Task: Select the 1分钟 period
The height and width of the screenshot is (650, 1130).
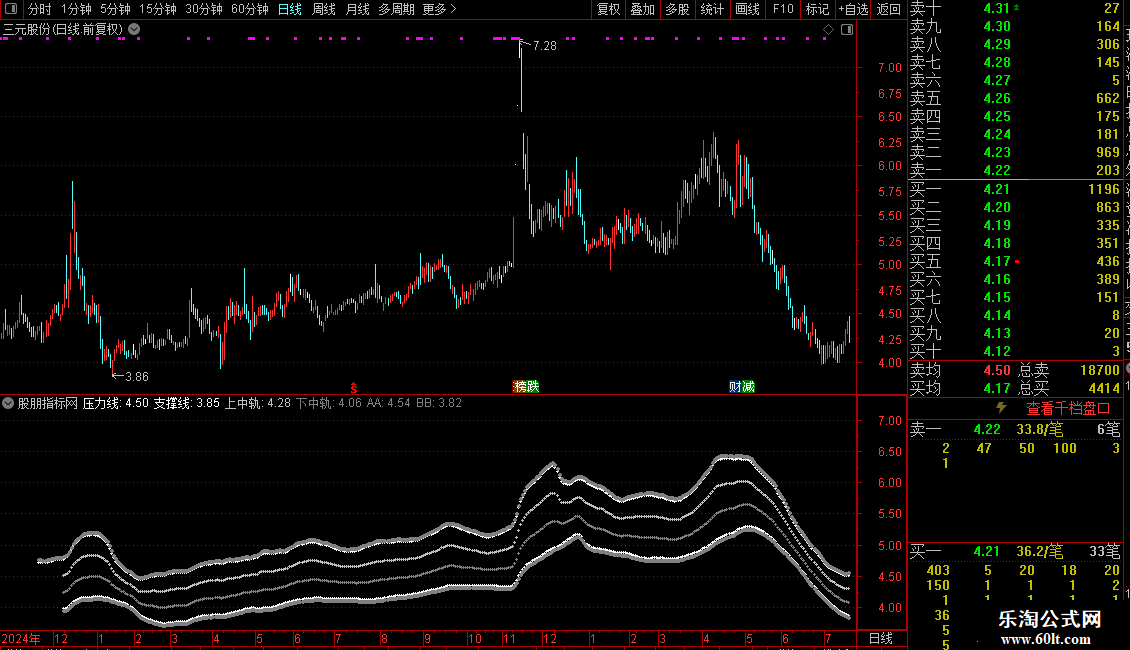Action: (x=76, y=9)
